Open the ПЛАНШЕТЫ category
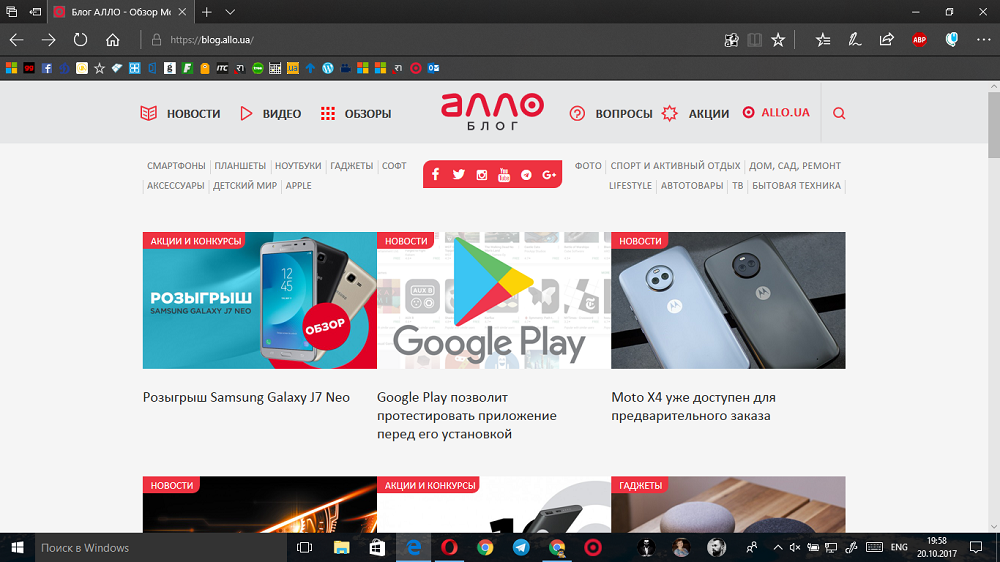This screenshot has width=1000, height=562. (x=240, y=166)
